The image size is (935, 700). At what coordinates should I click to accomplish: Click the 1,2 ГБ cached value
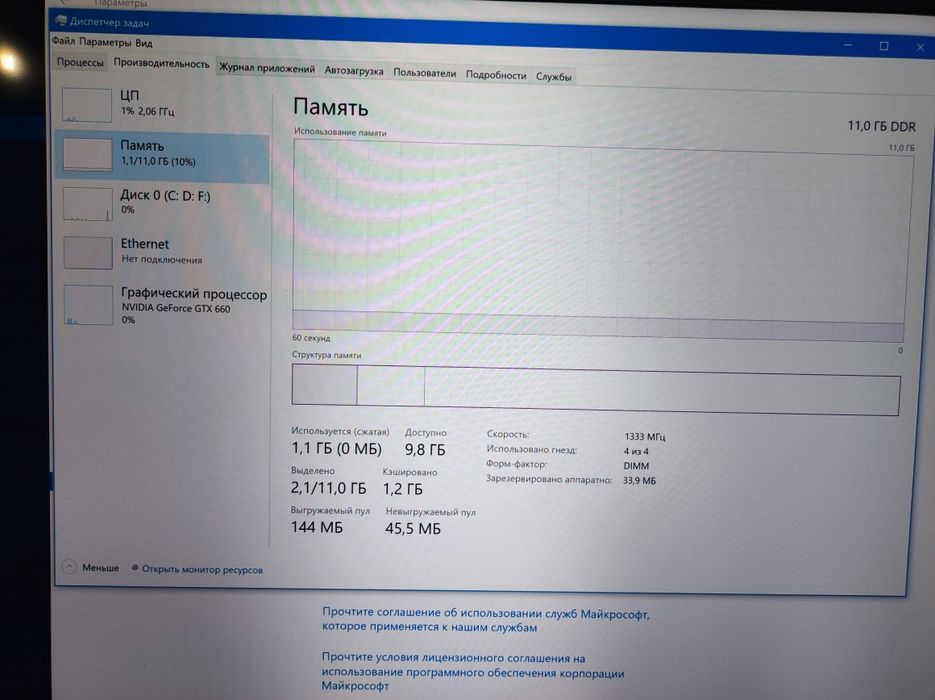pyautogui.click(x=403, y=489)
